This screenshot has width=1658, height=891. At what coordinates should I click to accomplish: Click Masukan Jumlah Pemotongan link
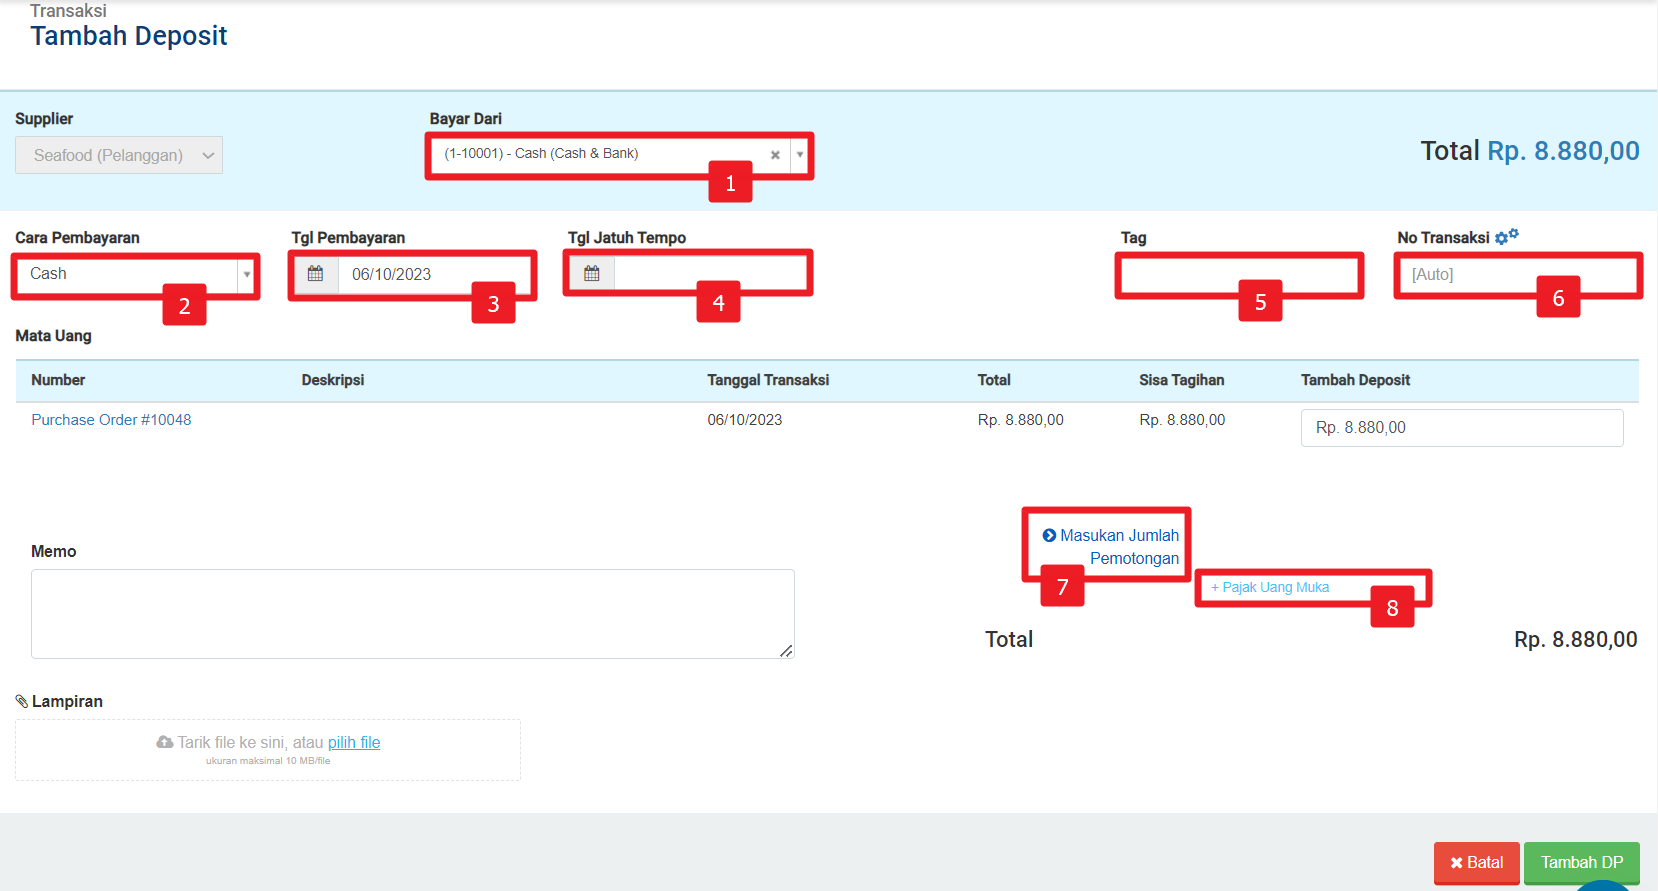[x=1119, y=547]
